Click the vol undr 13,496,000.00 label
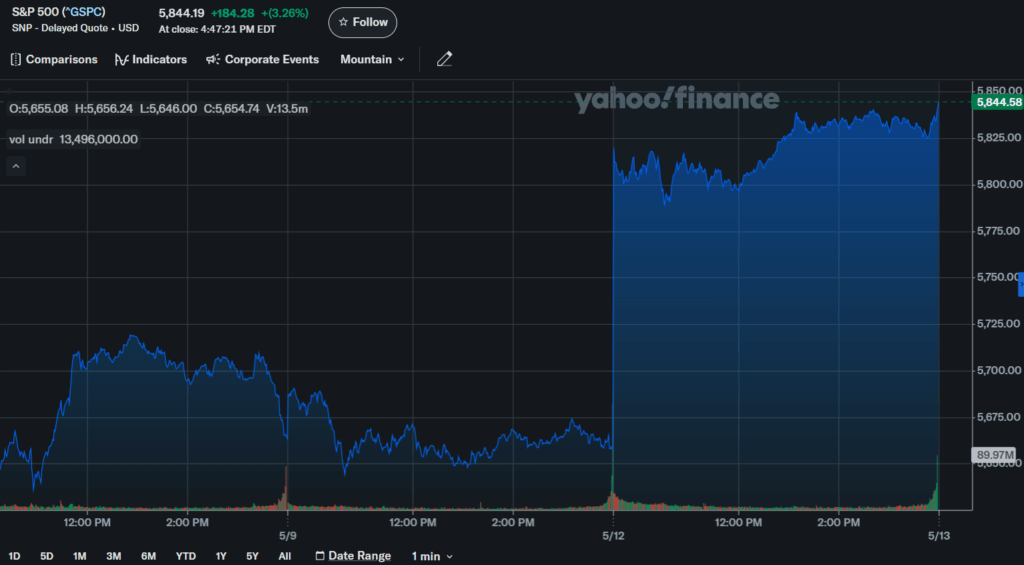Viewport: 1024px width, 565px height. [73, 139]
